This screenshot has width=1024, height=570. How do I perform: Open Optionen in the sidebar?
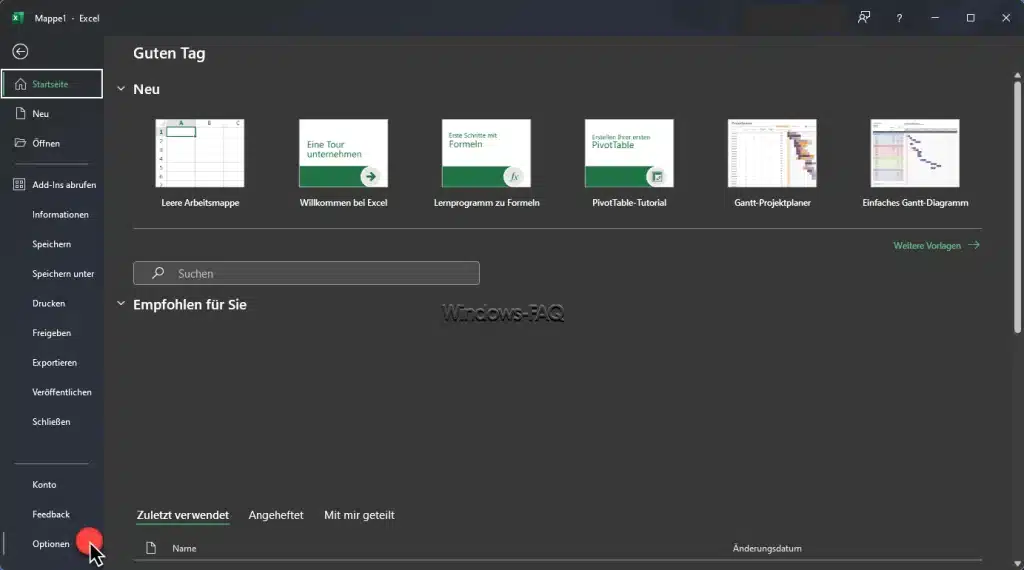click(51, 544)
